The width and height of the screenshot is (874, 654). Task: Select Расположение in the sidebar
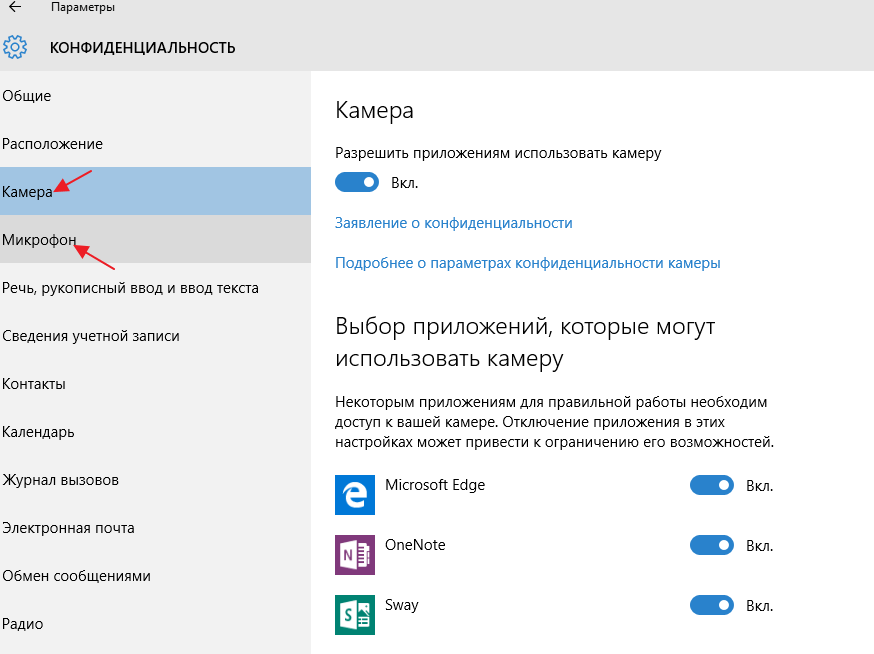[x=52, y=144]
